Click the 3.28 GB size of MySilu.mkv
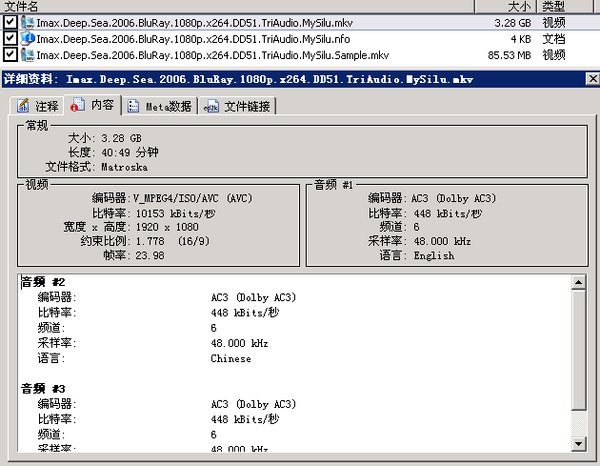 [x=512, y=23]
